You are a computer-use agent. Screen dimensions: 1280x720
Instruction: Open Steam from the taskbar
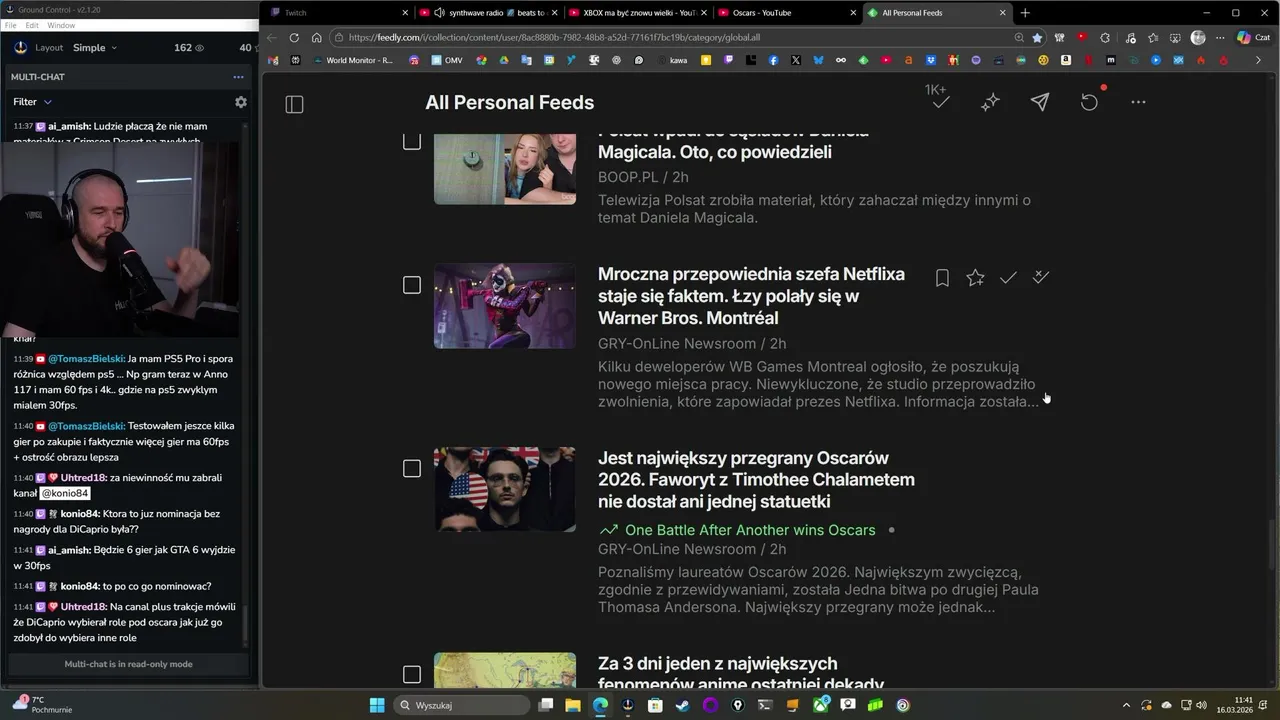pos(682,705)
